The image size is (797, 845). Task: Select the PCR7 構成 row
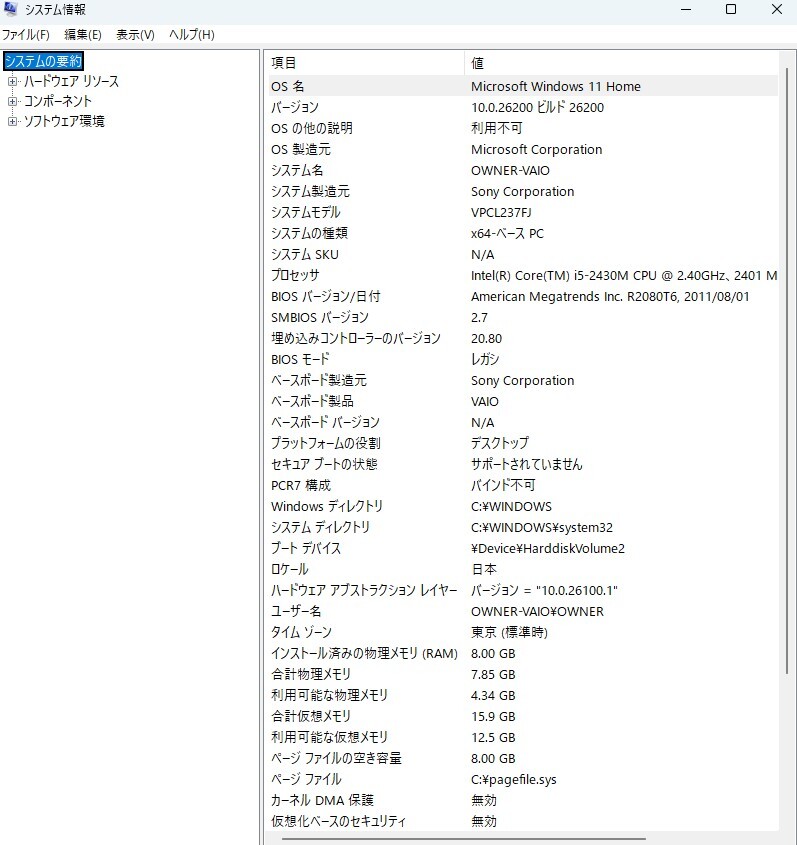(x=523, y=486)
